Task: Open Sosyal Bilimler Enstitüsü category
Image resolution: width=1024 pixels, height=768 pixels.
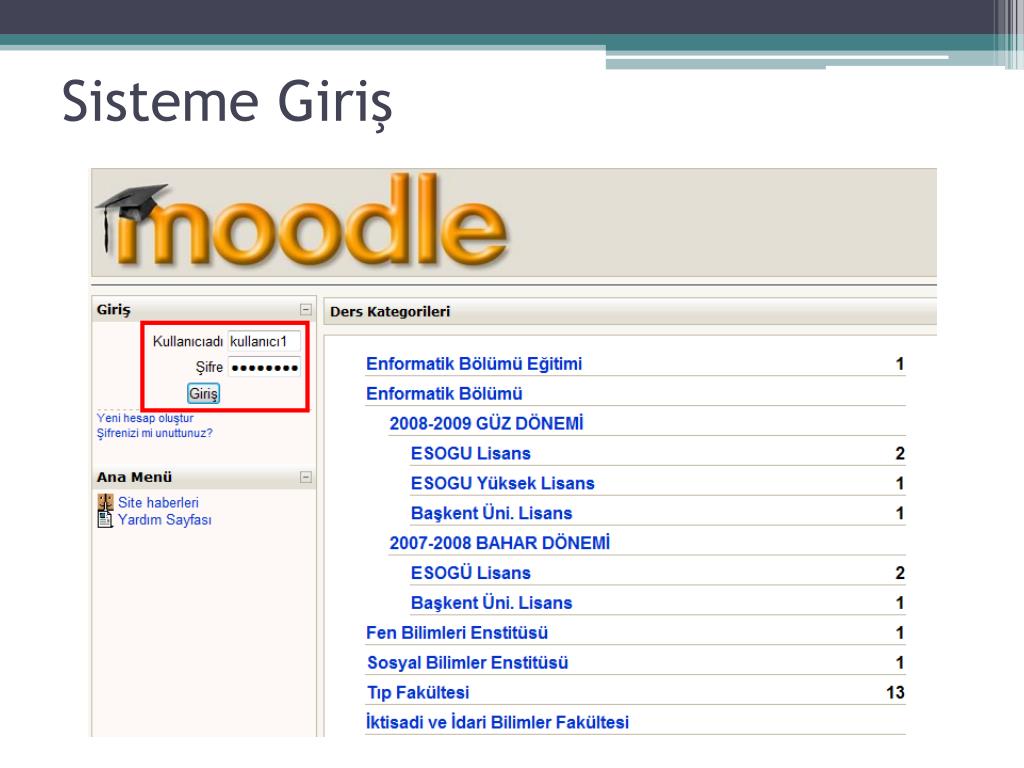Action: pyautogui.click(x=468, y=663)
